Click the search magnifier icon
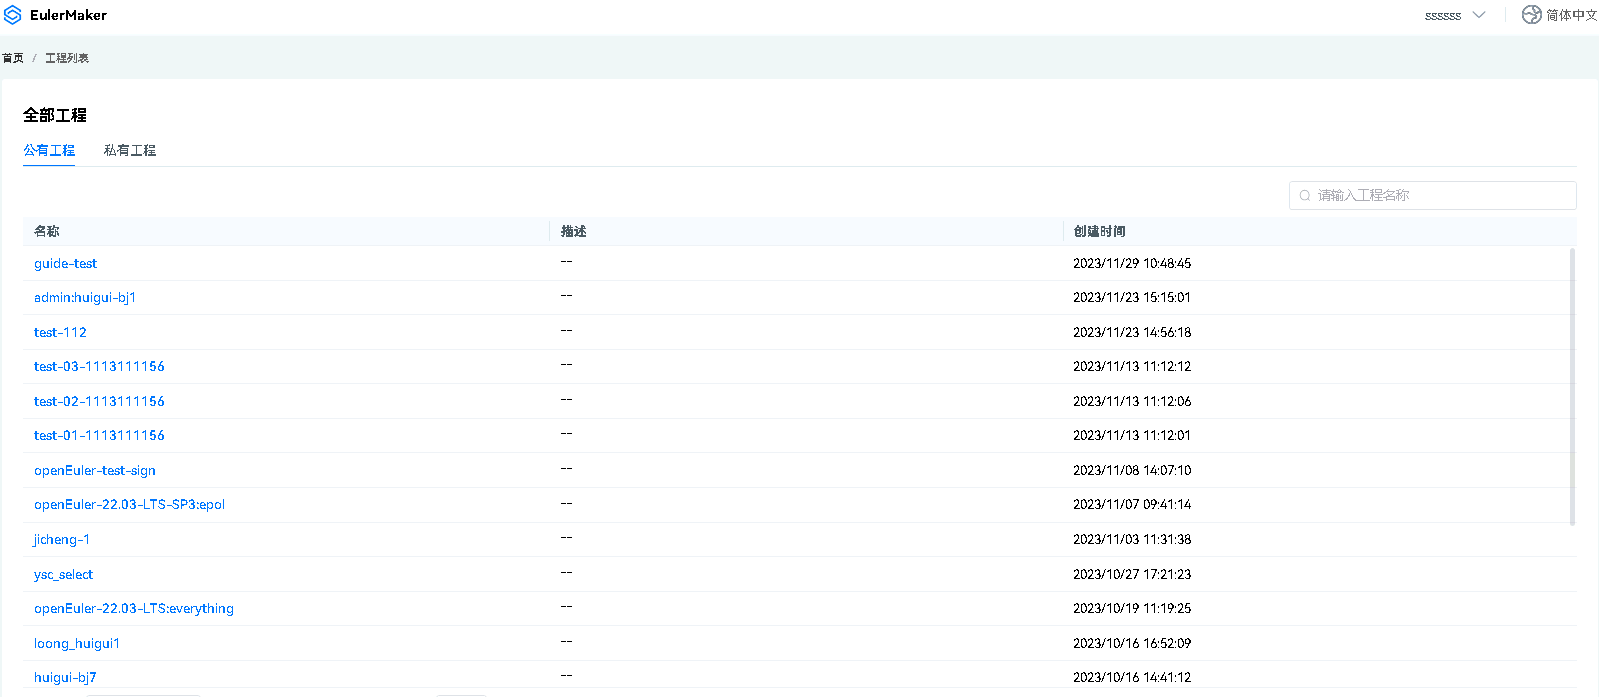 click(1305, 196)
